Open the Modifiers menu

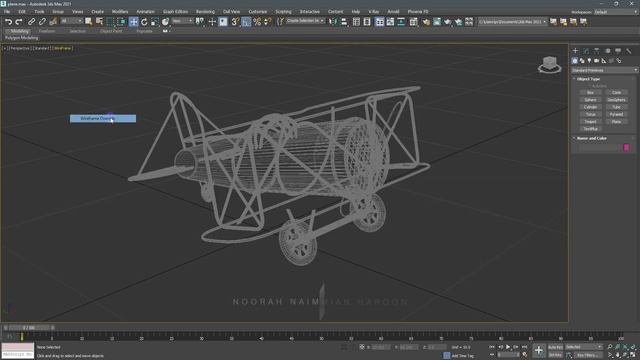pyautogui.click(x=120, y=12)
